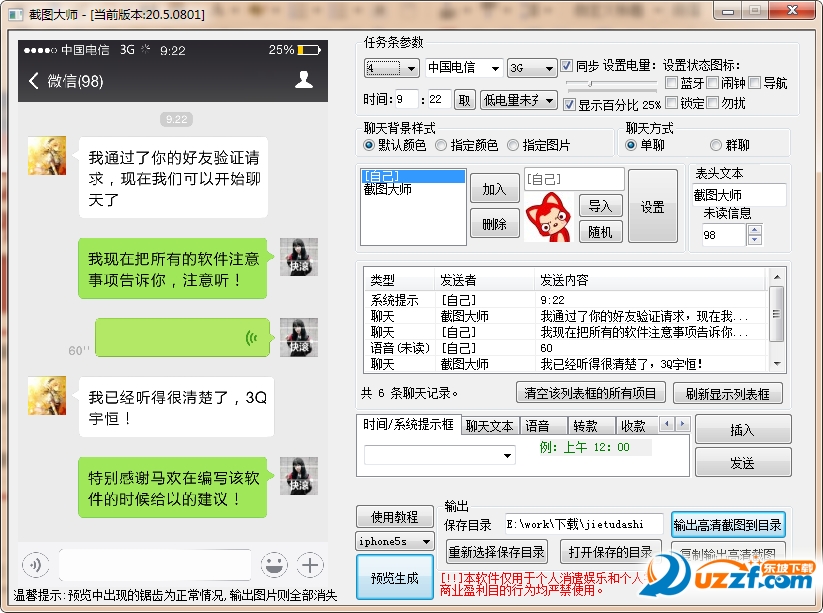Image resolution: width=823 pixels, height=613 pixels.
Task: Click the 预览生成 button
Action: point(395,577)
